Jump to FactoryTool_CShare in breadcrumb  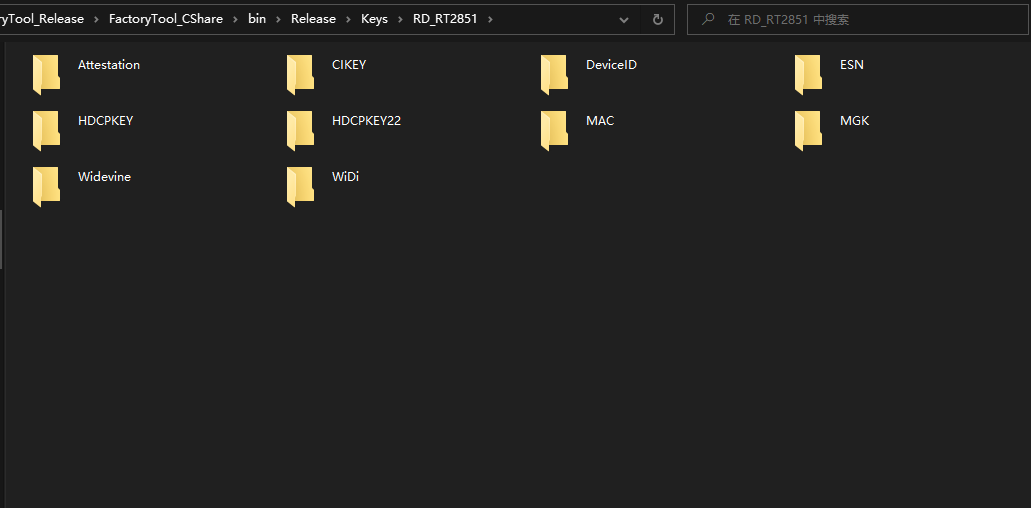tap(165, 19)
